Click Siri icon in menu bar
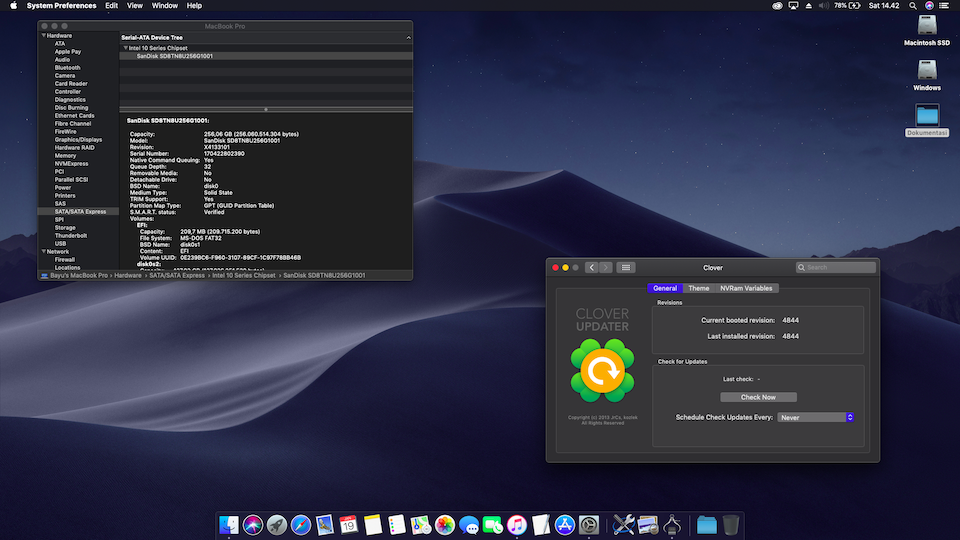Image resolution: width=960 pixels, height=540 pixels. (x=929, y=6)
